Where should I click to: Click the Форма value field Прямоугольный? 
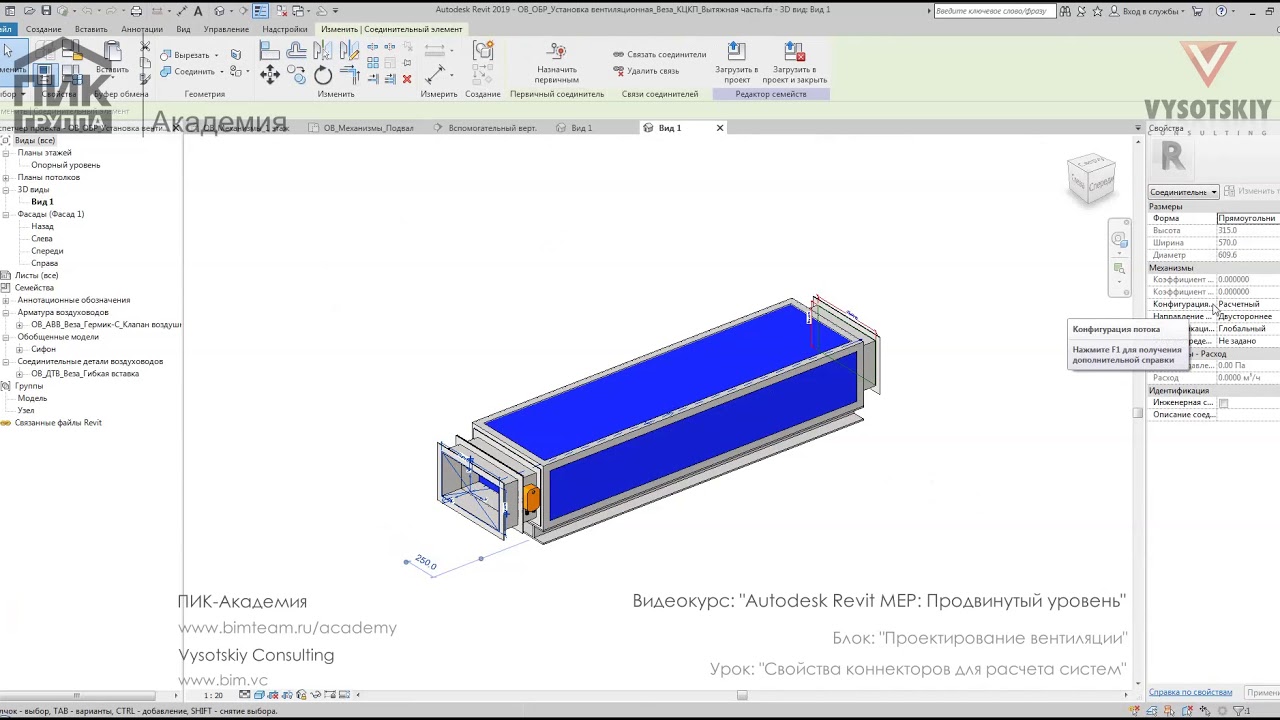pyautogui.click(x=1248, y=218)
